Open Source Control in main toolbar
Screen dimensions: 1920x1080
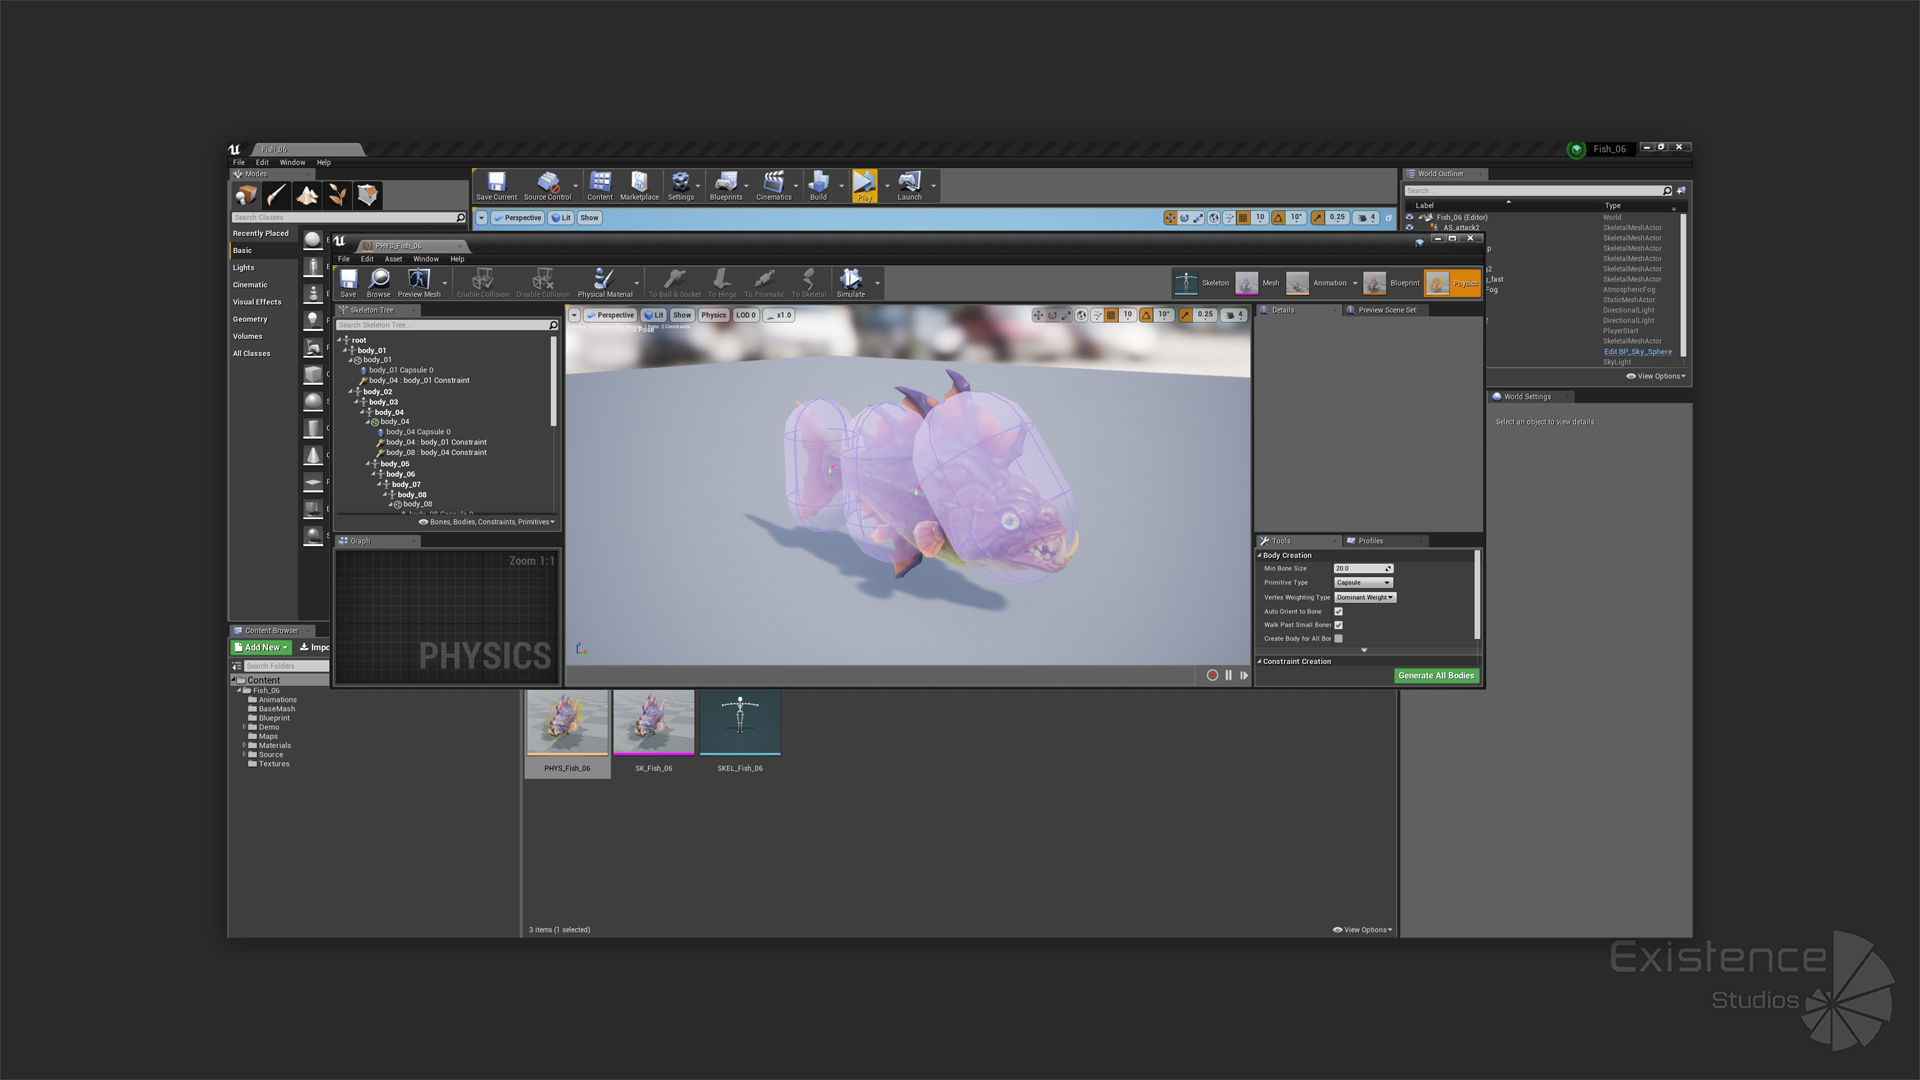[x=547, y=186]
